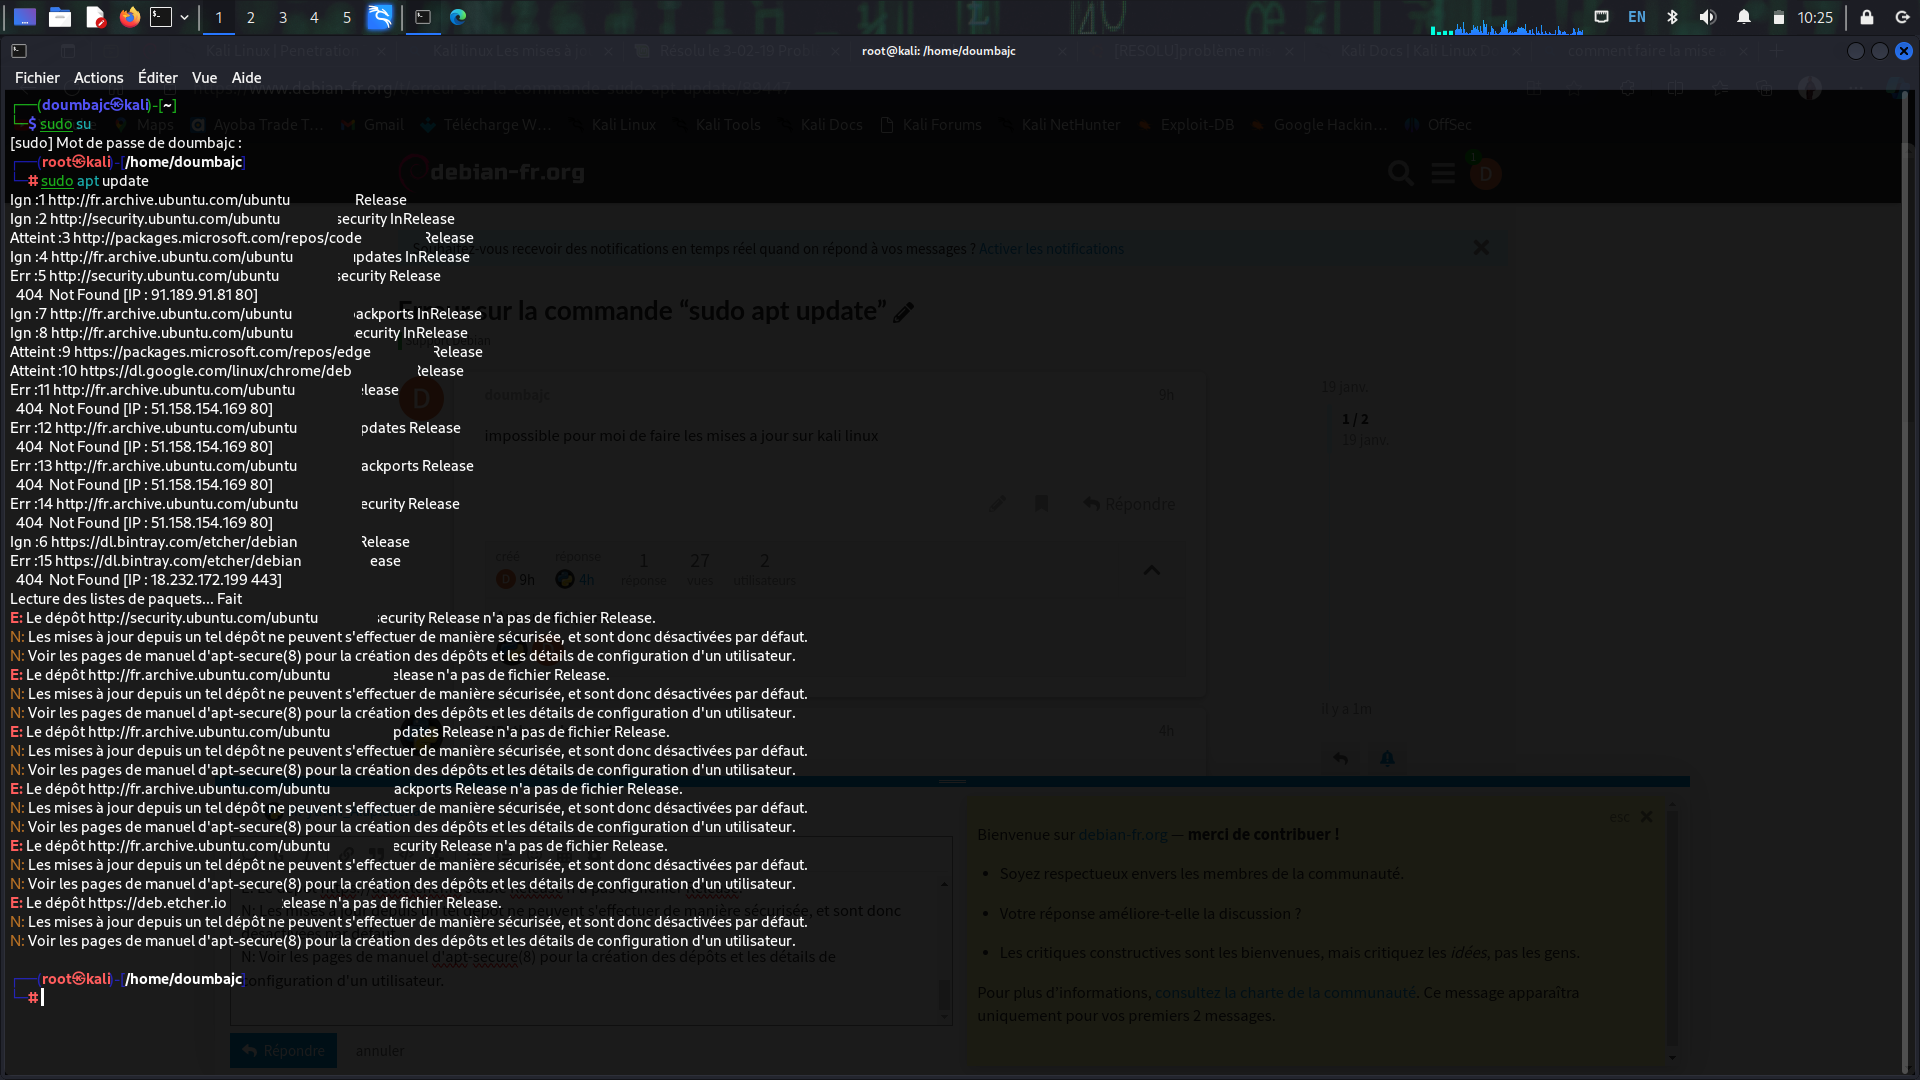Open the Éditer menu in the terminal
The height and width of the screenshot is (1080, 1920).
click(157, 77)
